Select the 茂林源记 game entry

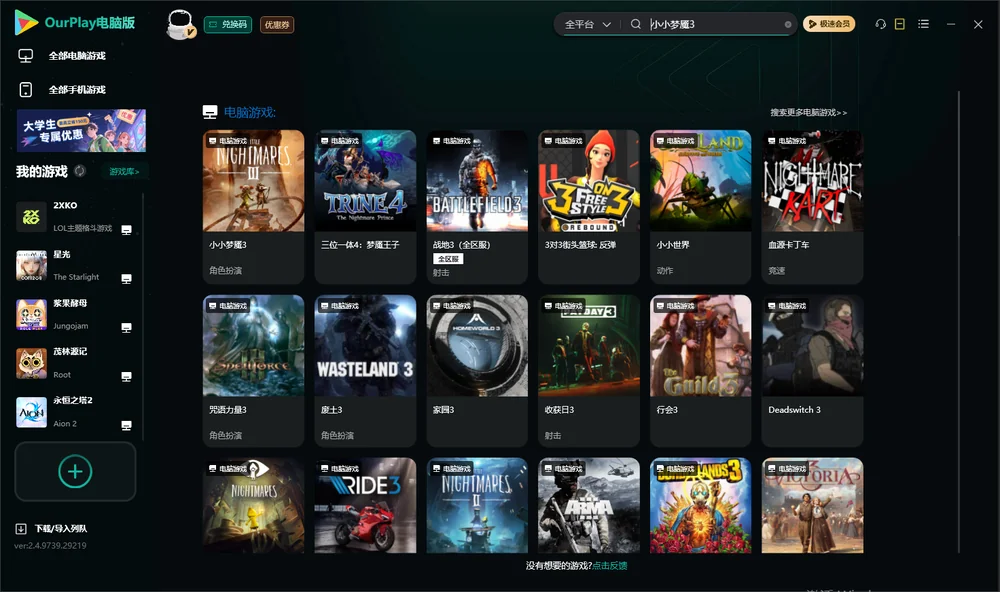75,364
